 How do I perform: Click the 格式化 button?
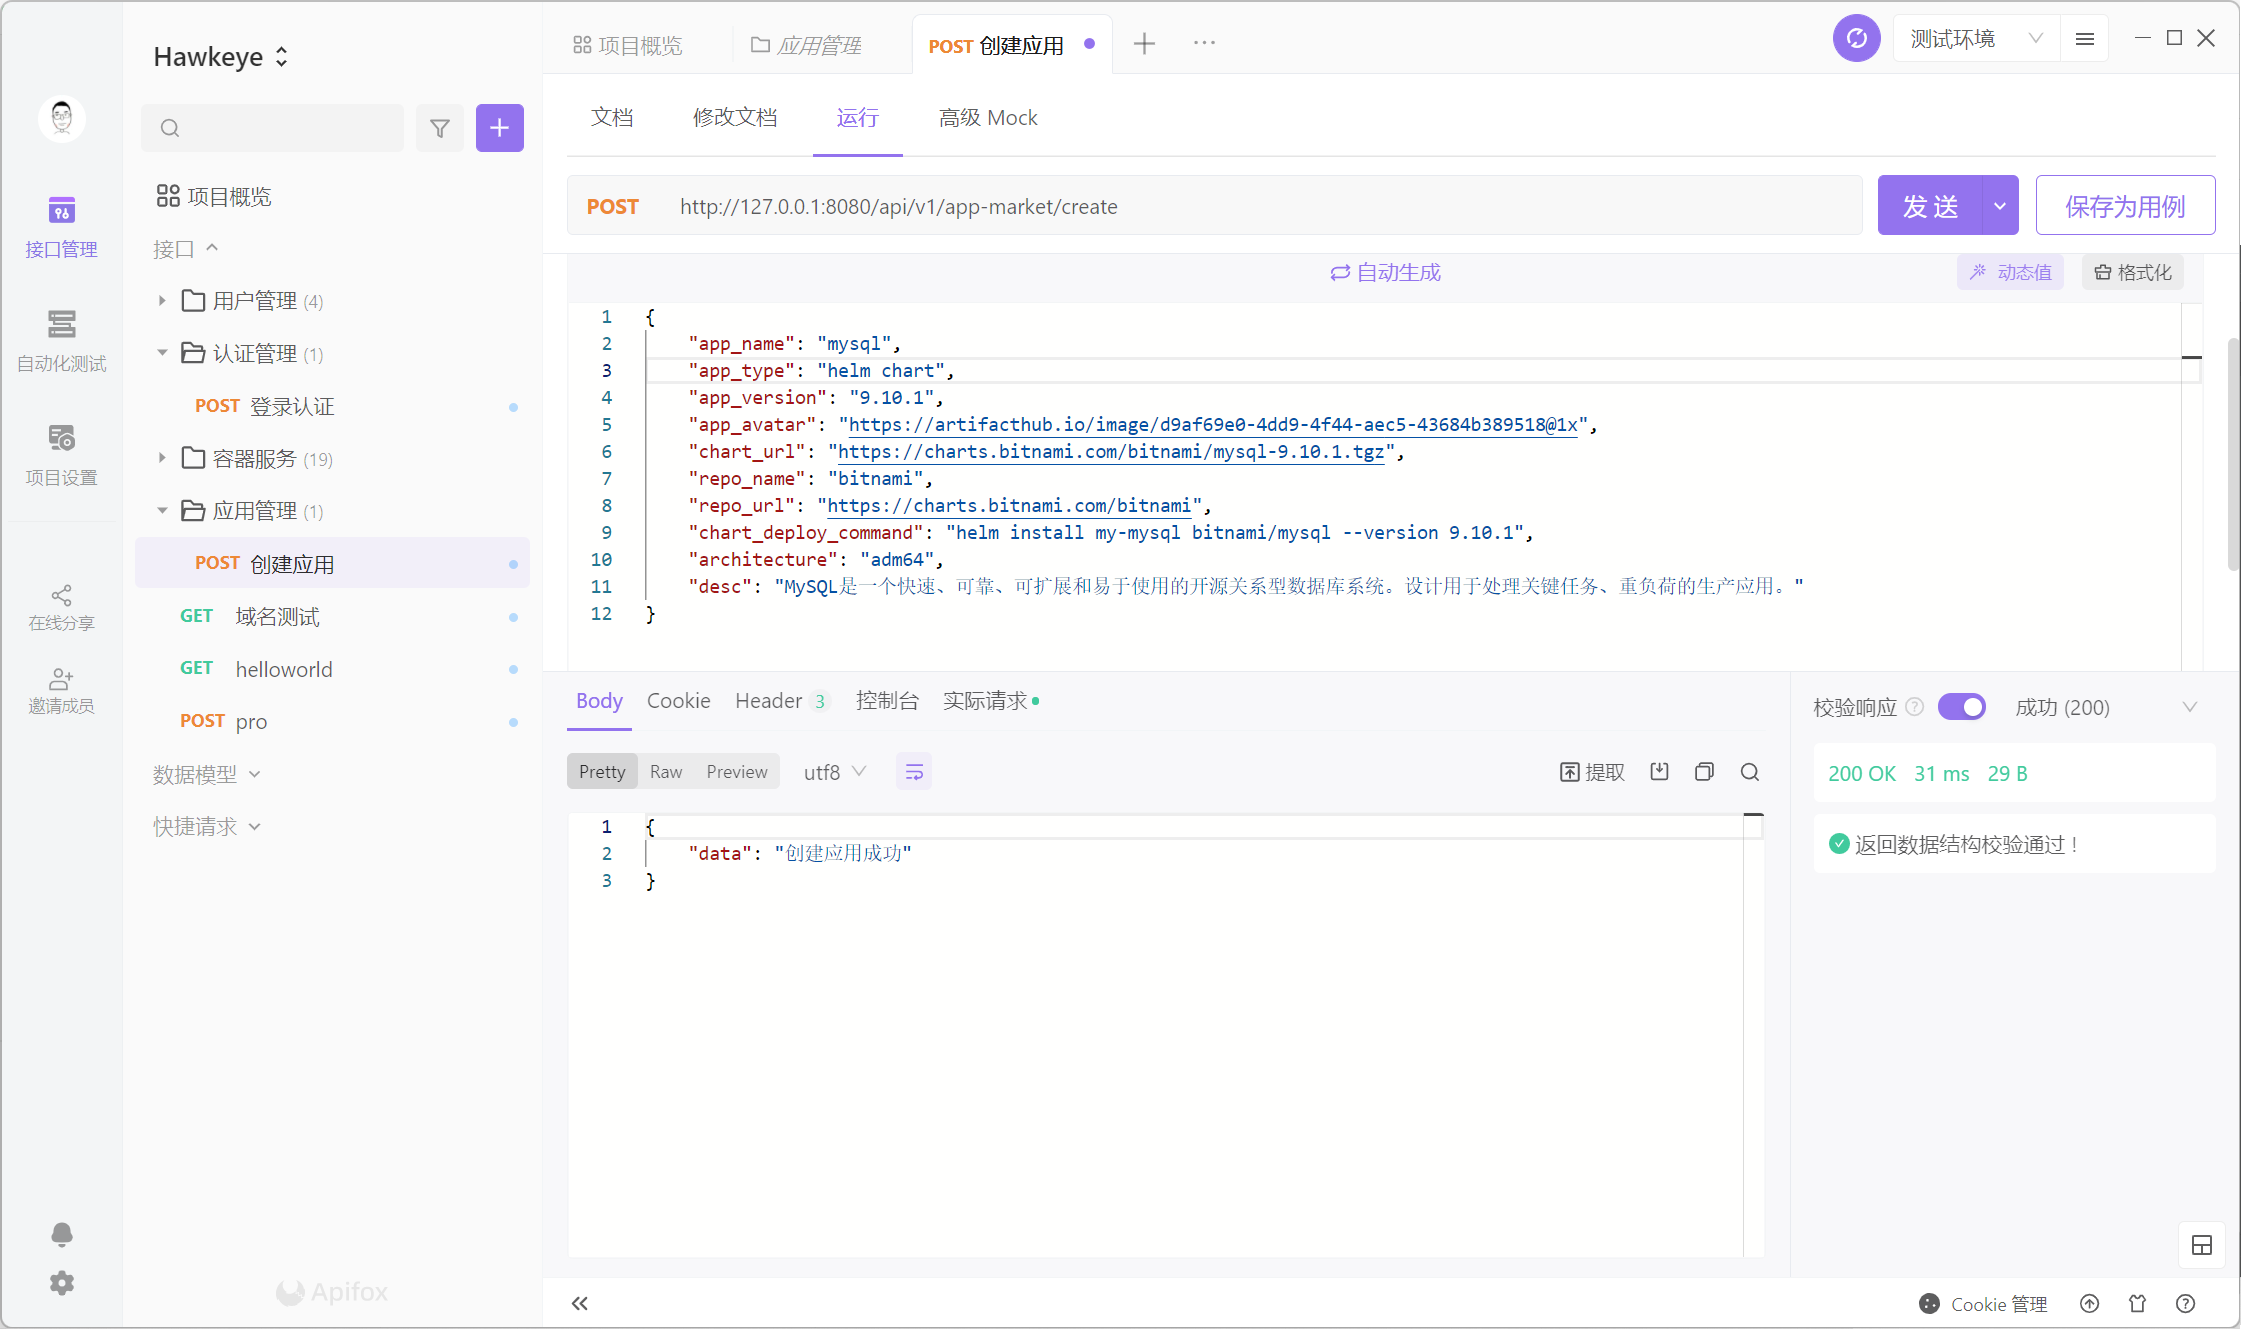click(x=2133, y=272)
